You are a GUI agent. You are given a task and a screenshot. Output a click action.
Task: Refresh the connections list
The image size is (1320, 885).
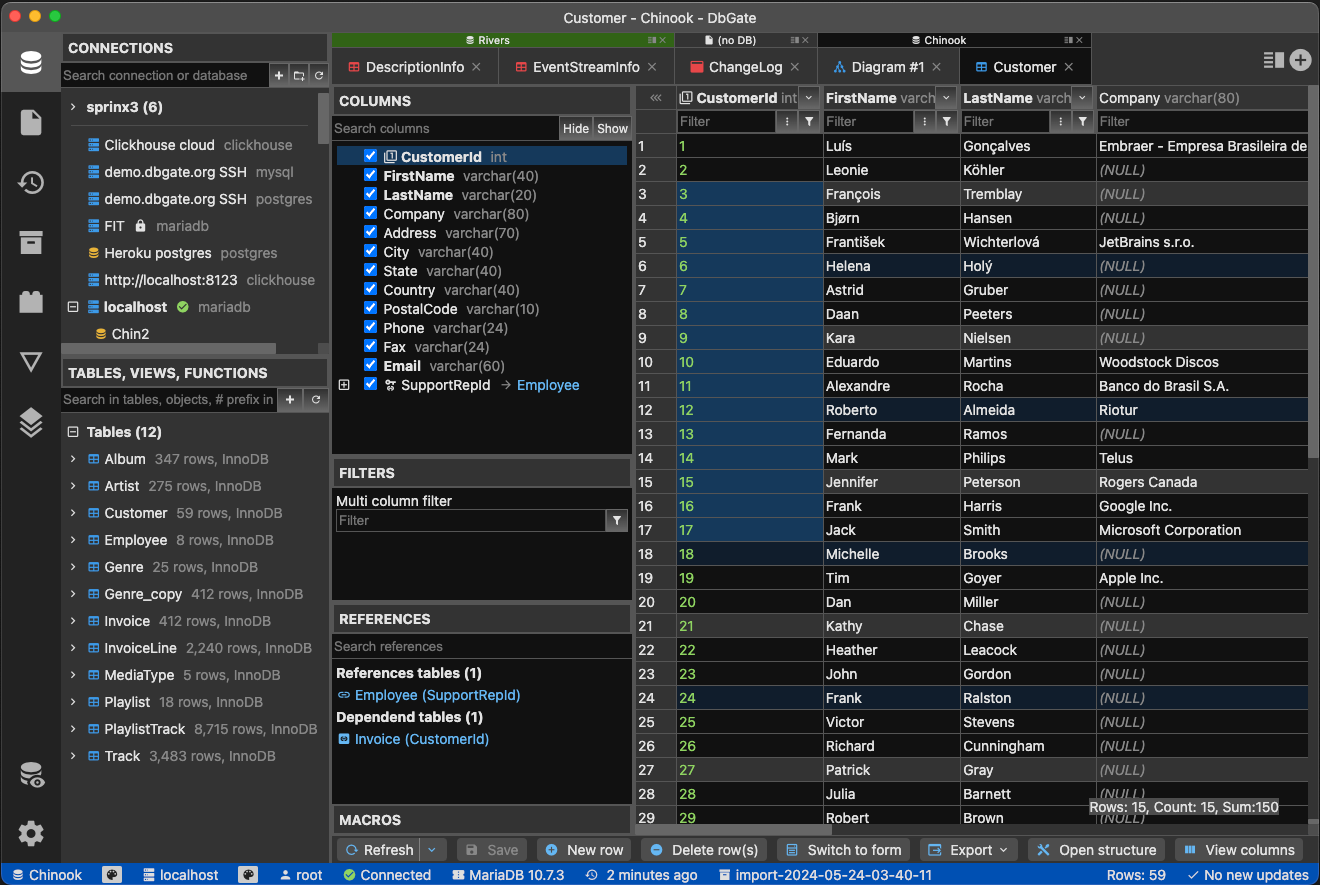tap(319, 75)
